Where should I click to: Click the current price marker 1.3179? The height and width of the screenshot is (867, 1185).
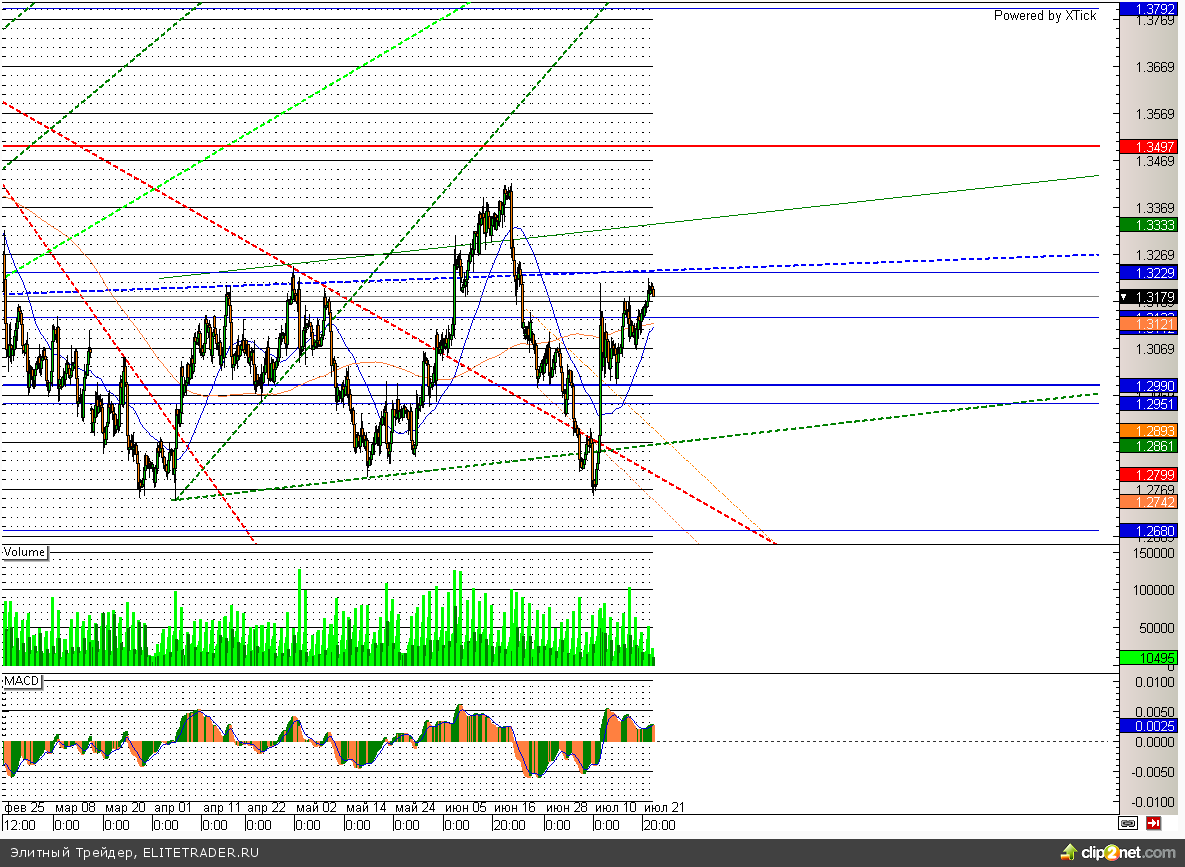click(1148, 297)
